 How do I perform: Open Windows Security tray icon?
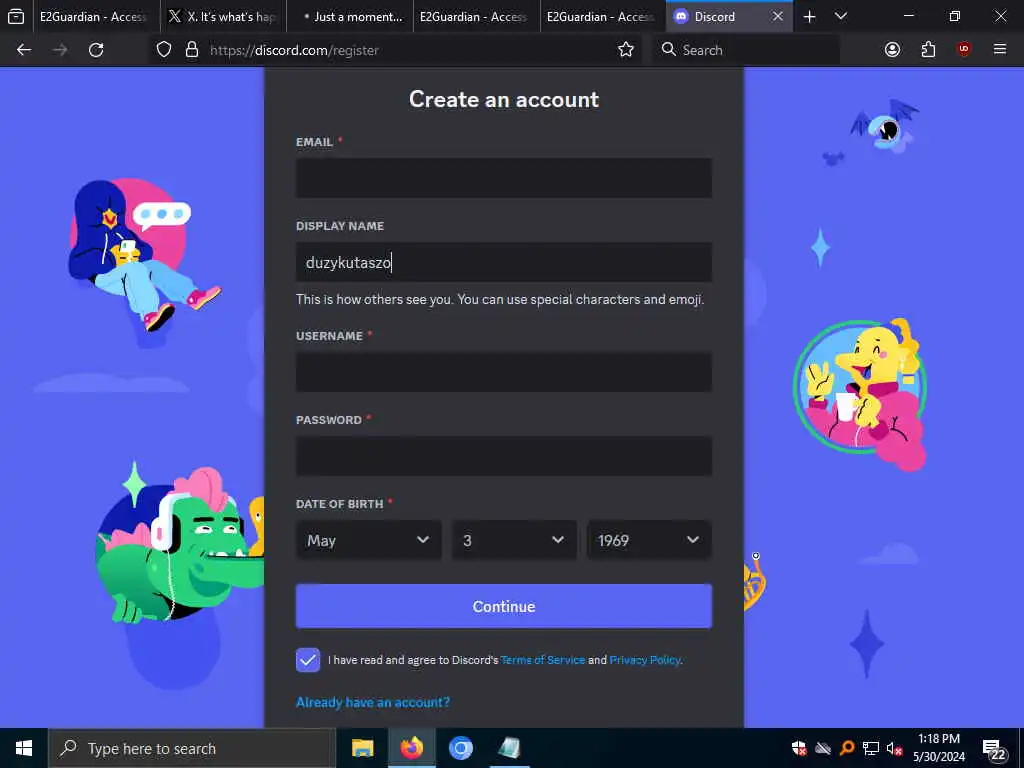(799, 748)
